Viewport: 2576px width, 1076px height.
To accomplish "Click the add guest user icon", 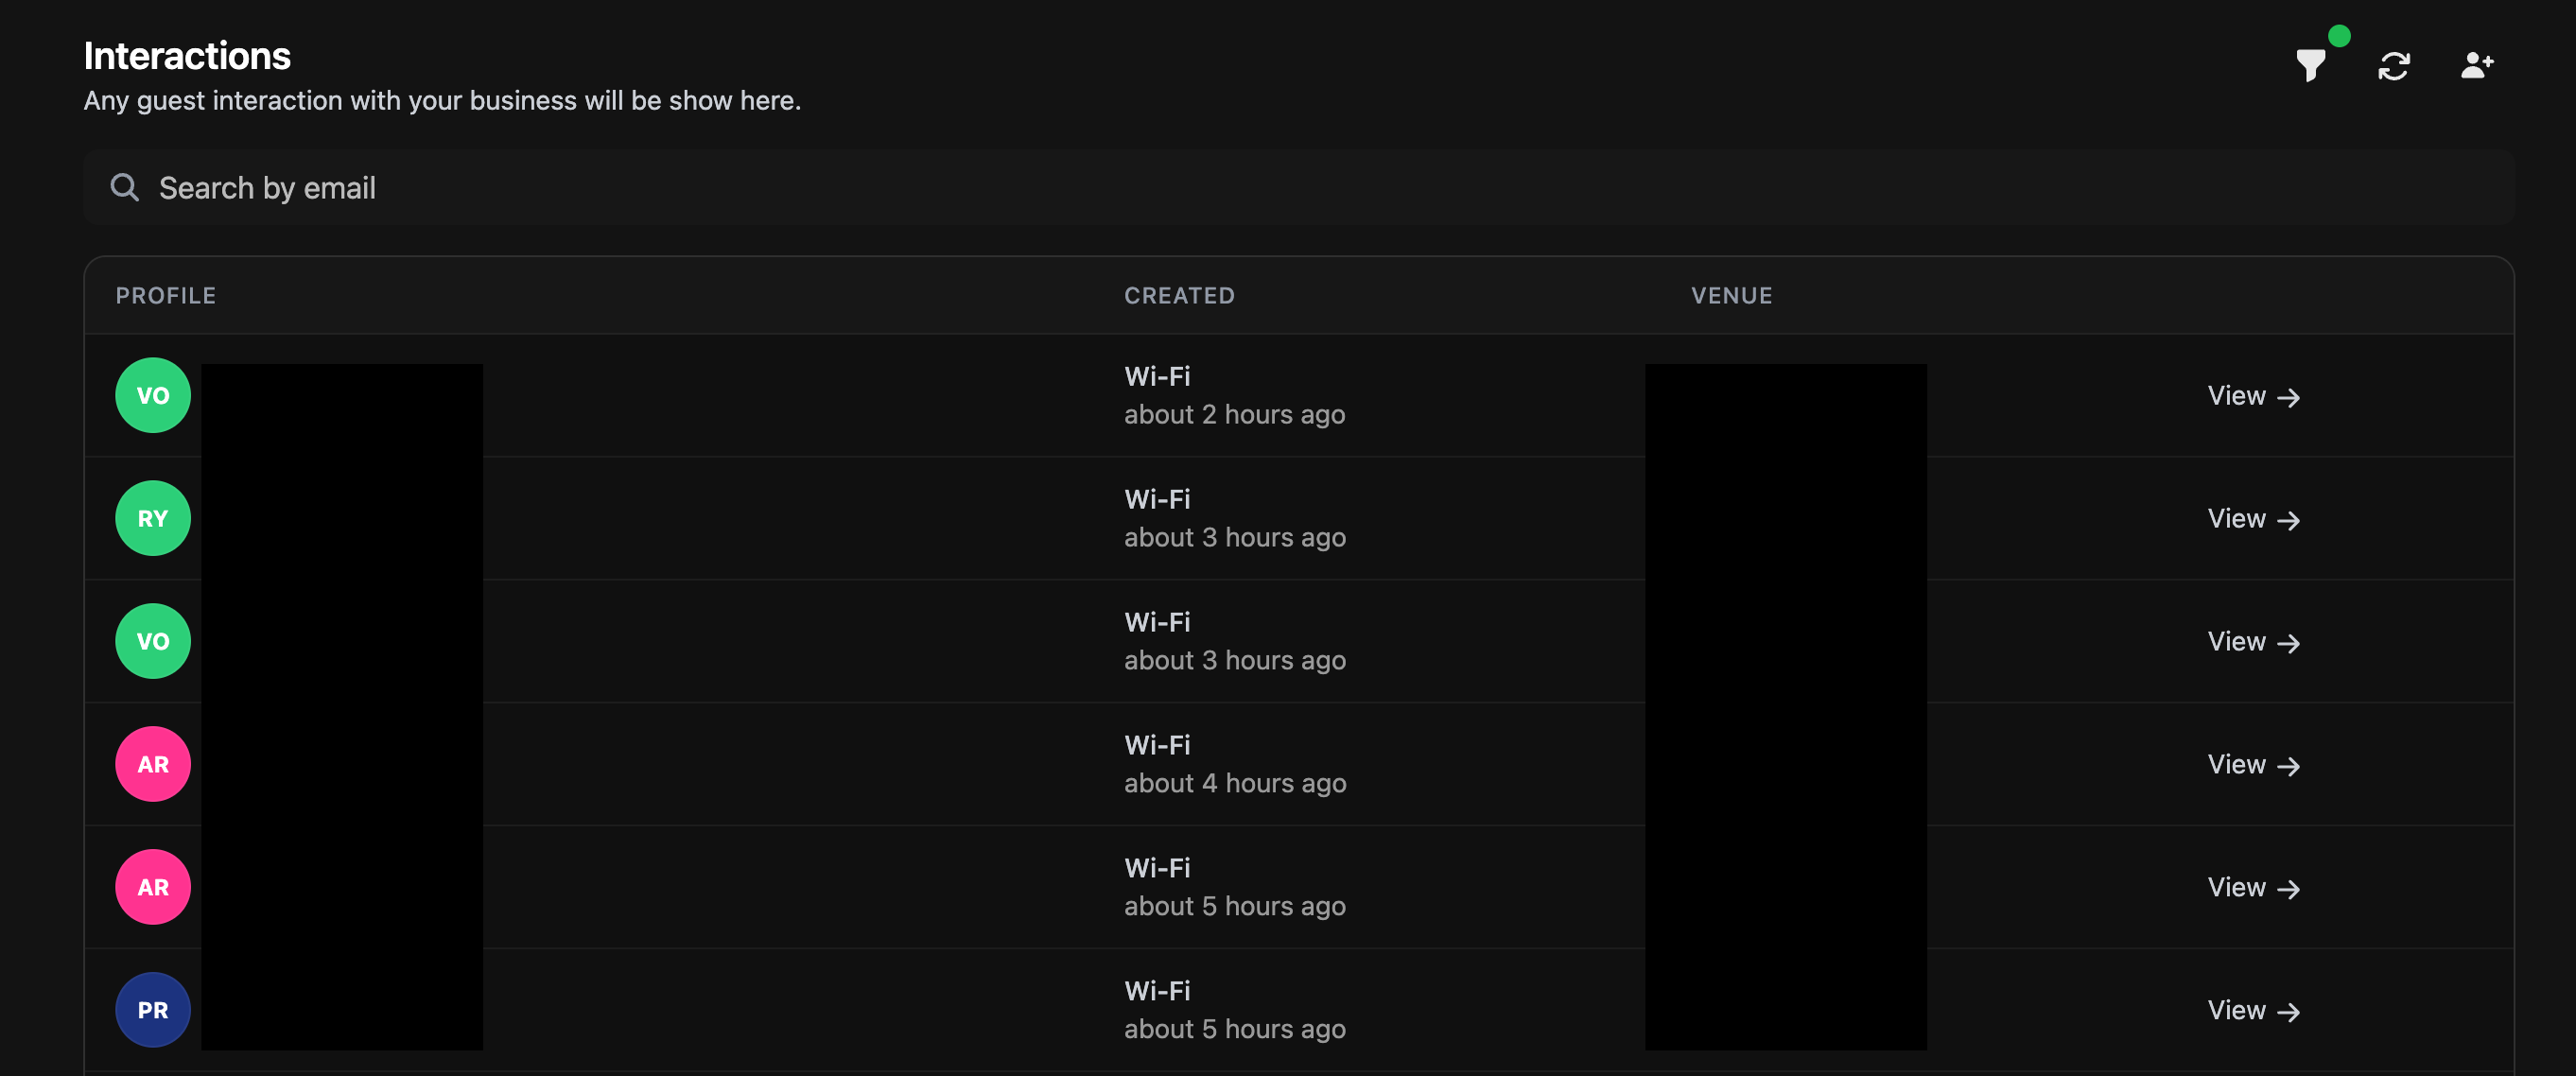I will (2476, 66).
